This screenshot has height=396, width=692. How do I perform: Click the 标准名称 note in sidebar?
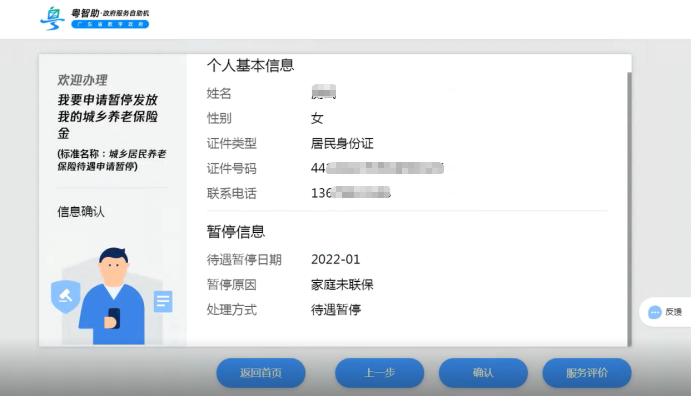click(112, 160)
